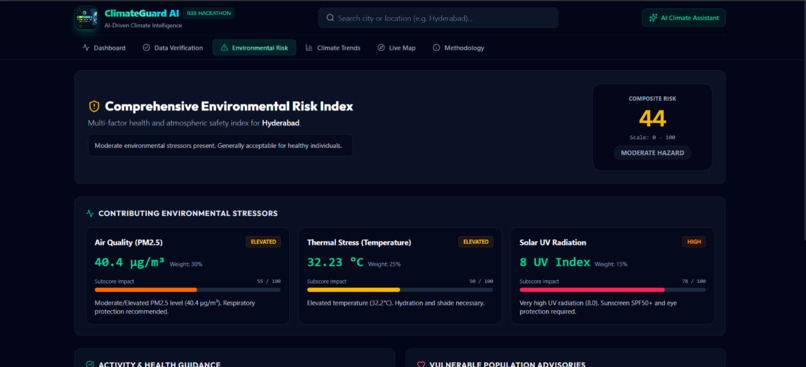Click the Scale: 0 - 100 label
Image resolution: width=806 pixels, height=367 pixels.
pos(652,138)
